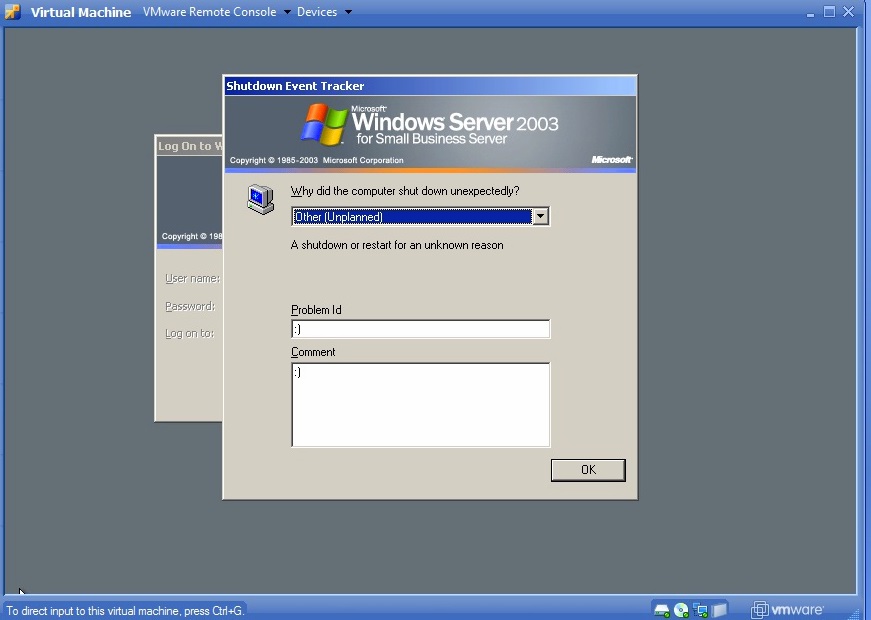Maximize the VMware Remote Console window

[x=829, y=12]
